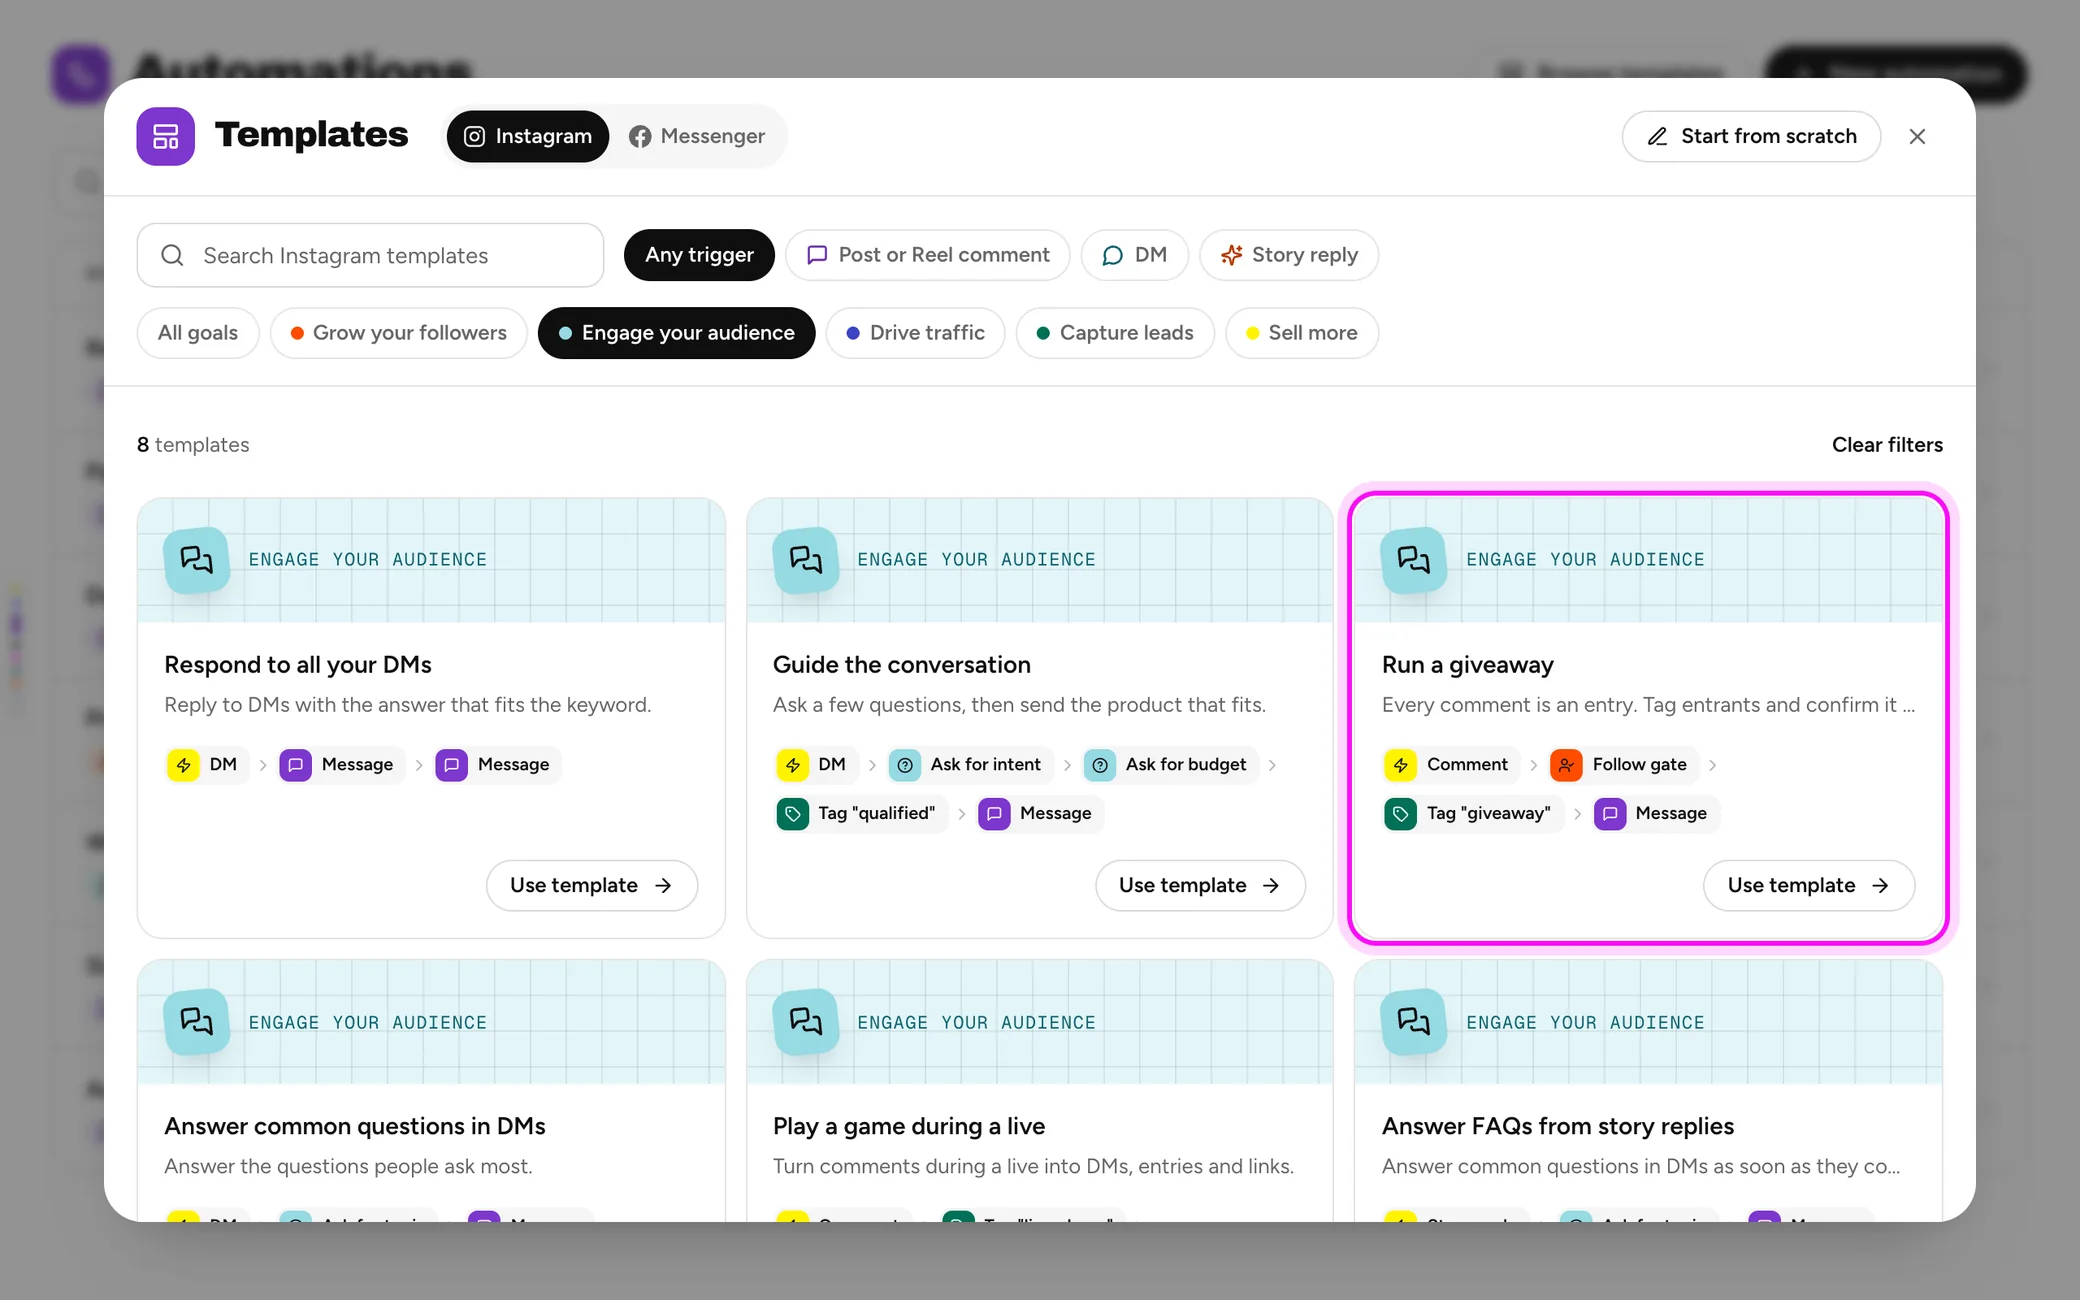Use the Respond to all your DMs template
The width and height of the screenshot is (2080, 1300).
[591, 886]
